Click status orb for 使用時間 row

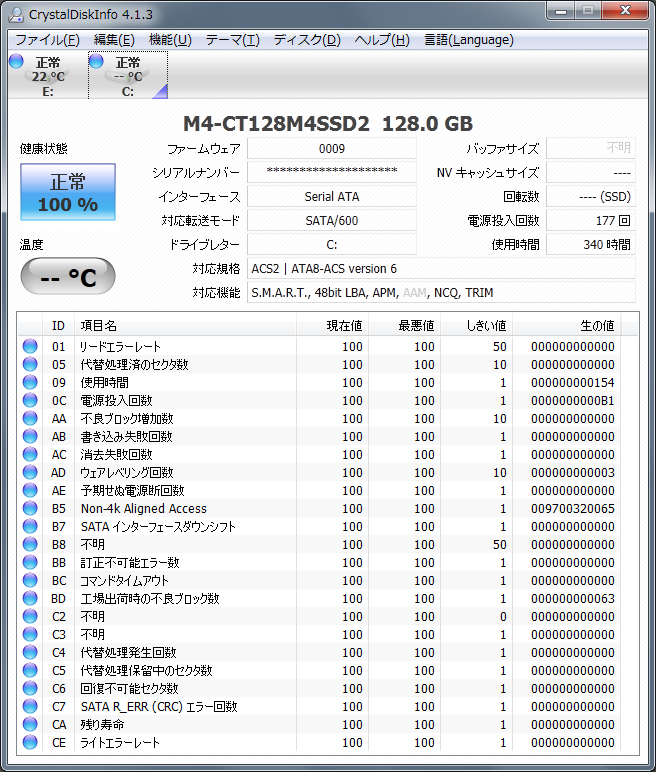[30, 383]
